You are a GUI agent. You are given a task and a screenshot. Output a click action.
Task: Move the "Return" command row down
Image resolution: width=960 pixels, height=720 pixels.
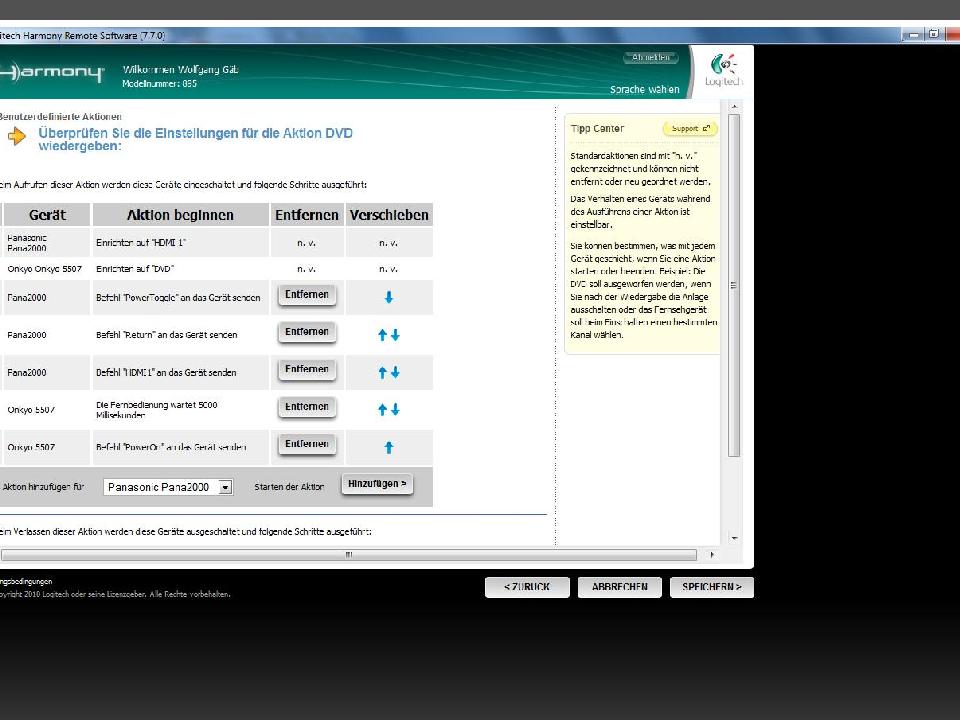pos(396,335)
